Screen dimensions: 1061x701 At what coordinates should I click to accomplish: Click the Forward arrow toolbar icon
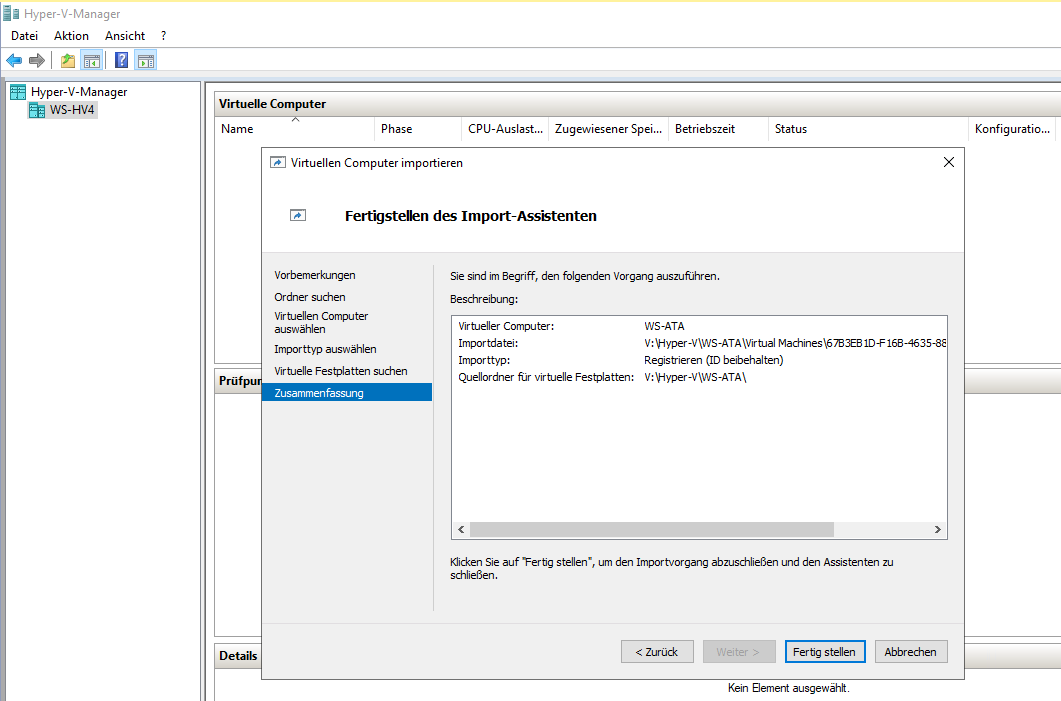(37, 61)
